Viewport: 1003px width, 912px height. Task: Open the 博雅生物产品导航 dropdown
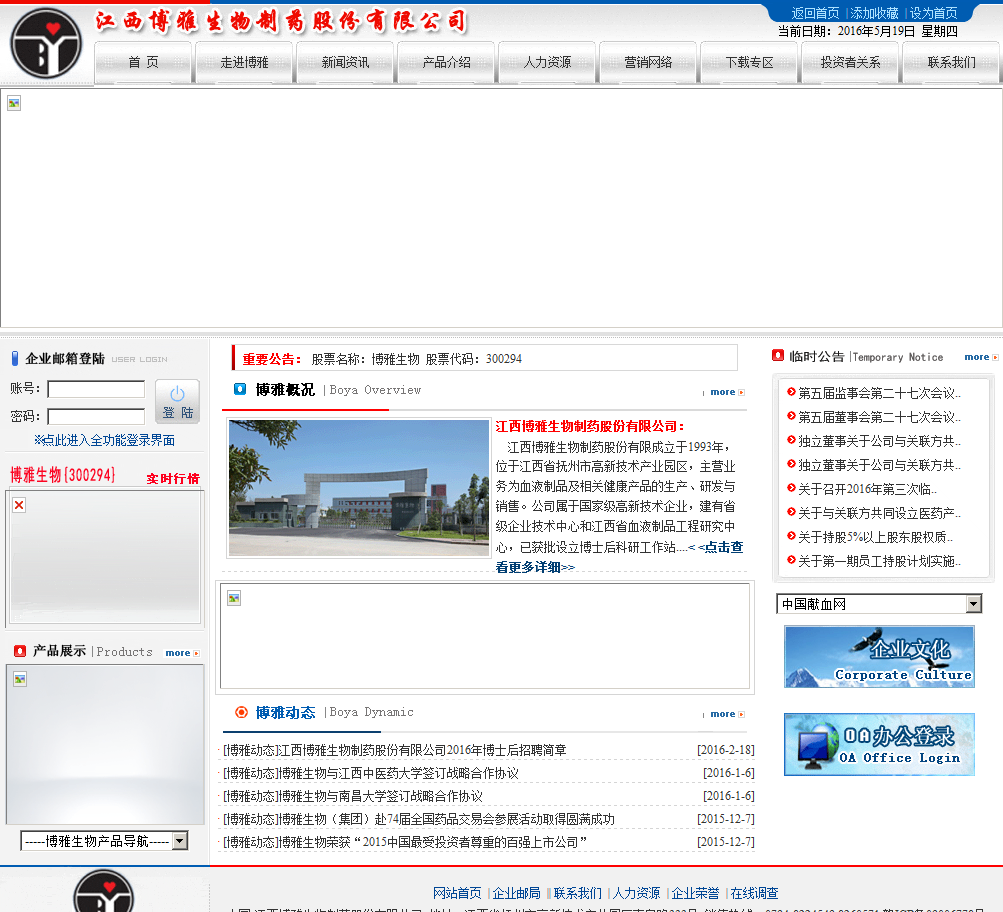click(104, 841)
